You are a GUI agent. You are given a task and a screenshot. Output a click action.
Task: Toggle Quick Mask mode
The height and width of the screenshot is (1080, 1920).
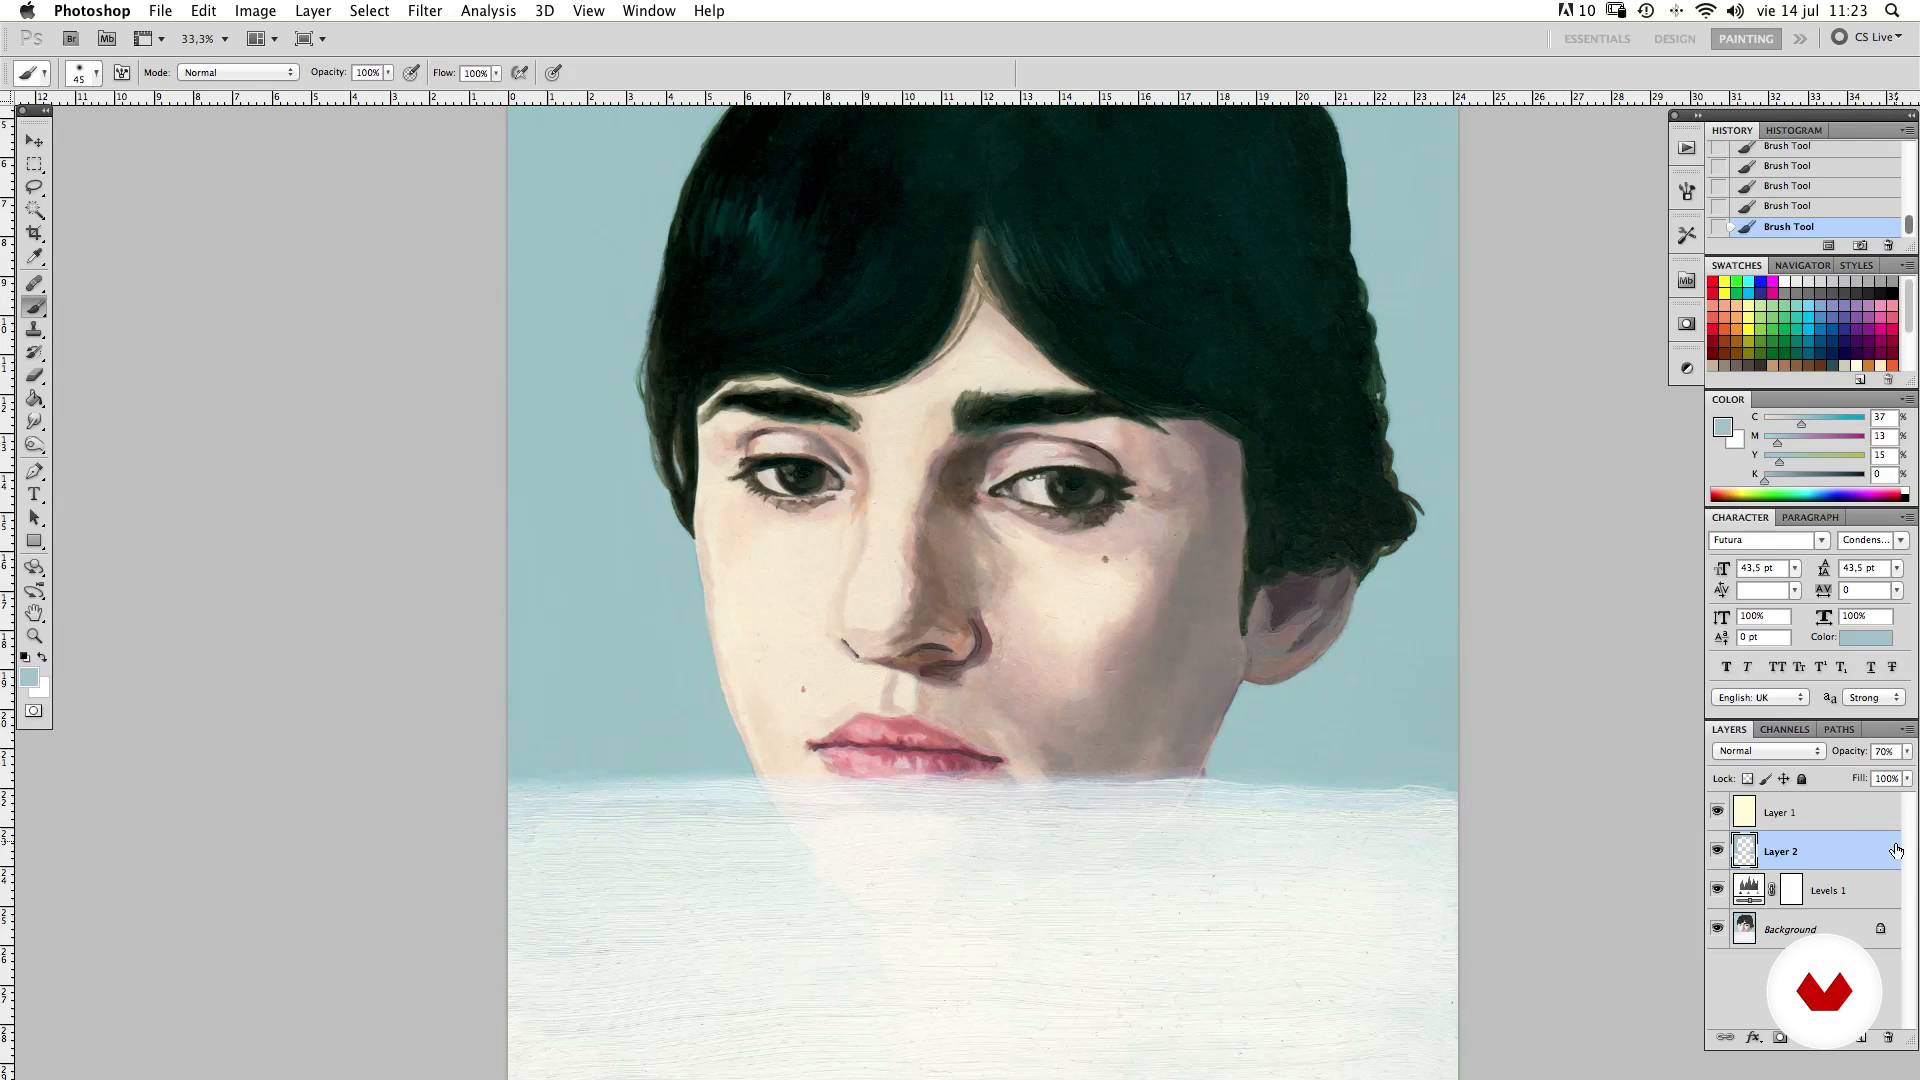click(x=34, y=711)
